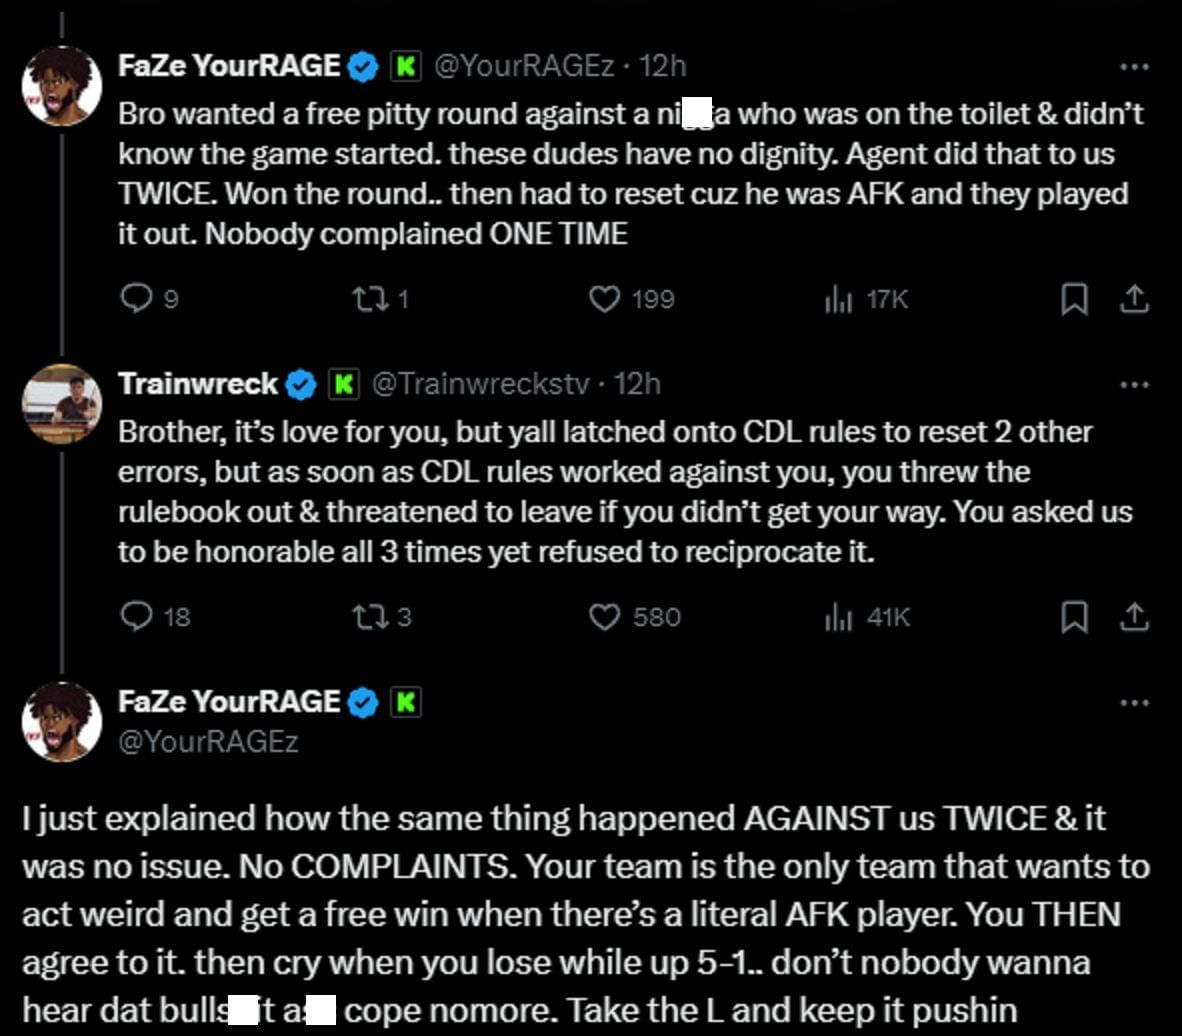The image size is (1182, 1036).
Task: Click the Kick badge next to Trainwreck
Action: point(344,384)
